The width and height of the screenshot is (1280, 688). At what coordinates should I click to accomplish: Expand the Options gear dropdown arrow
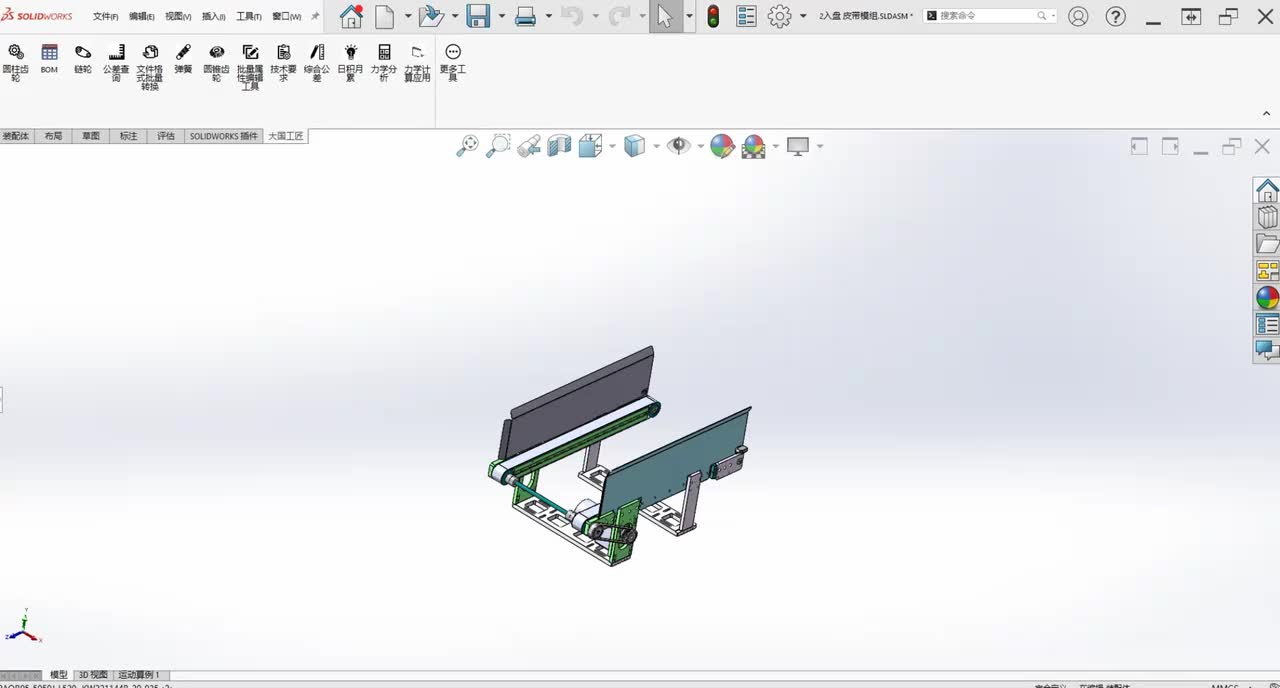tap(803, 16)
